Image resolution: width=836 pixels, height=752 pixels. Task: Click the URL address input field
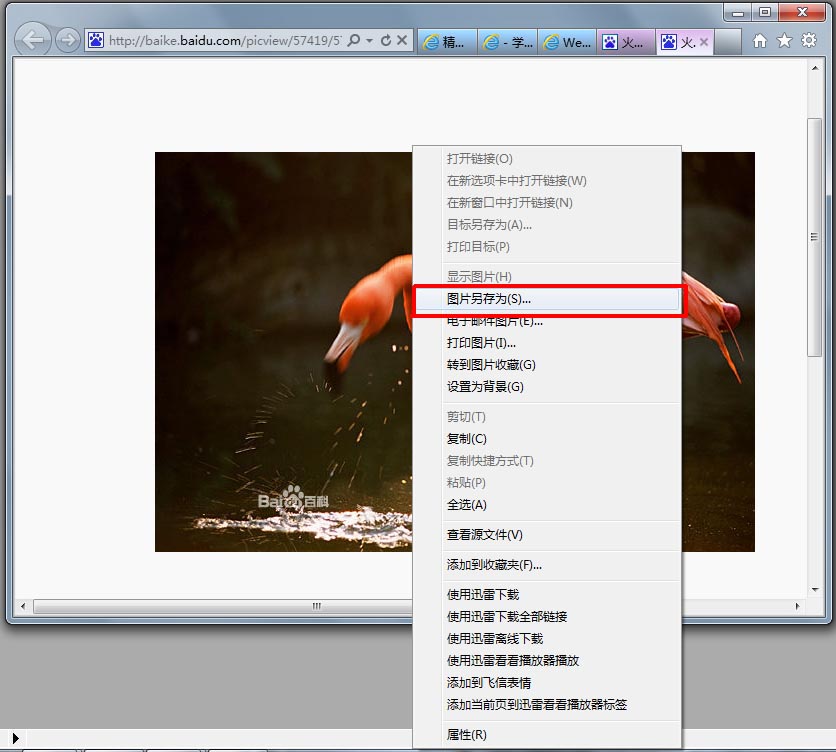pos(220,41)
